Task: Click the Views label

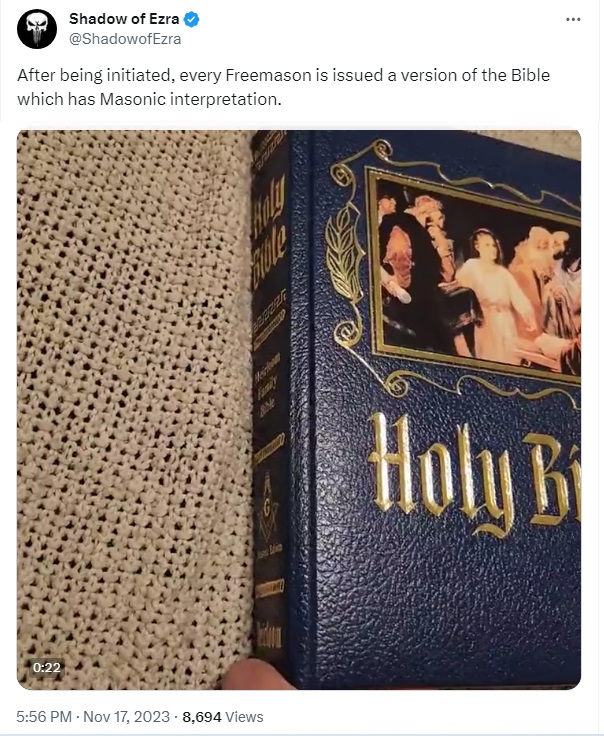Action: 245,717
